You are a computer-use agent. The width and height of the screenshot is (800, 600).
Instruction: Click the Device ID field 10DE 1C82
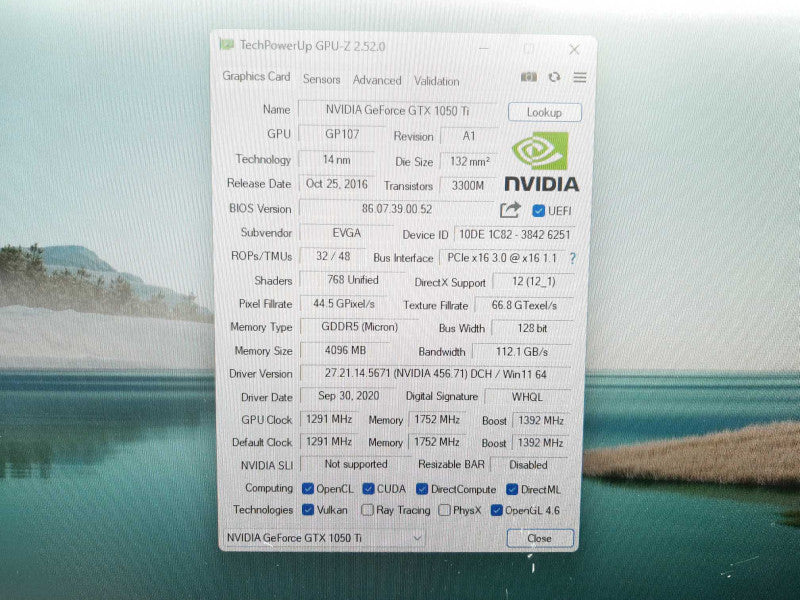tap(514, 234)
